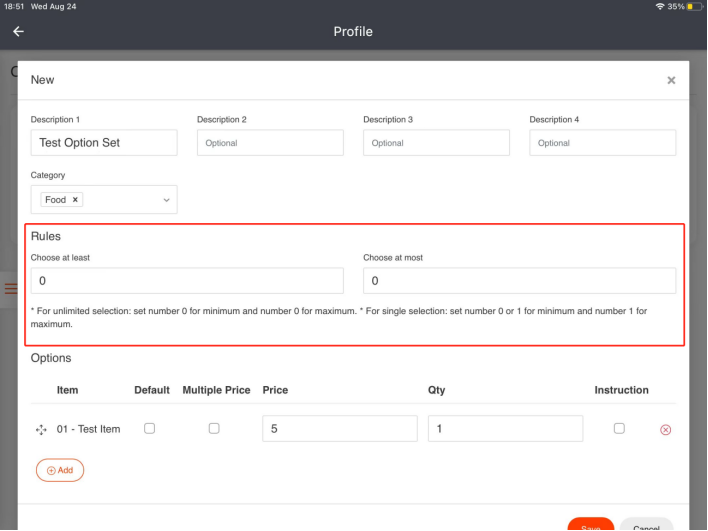708x531 pixels.
Task: Click the Cancel button
Action: click(x=646, y=525)
